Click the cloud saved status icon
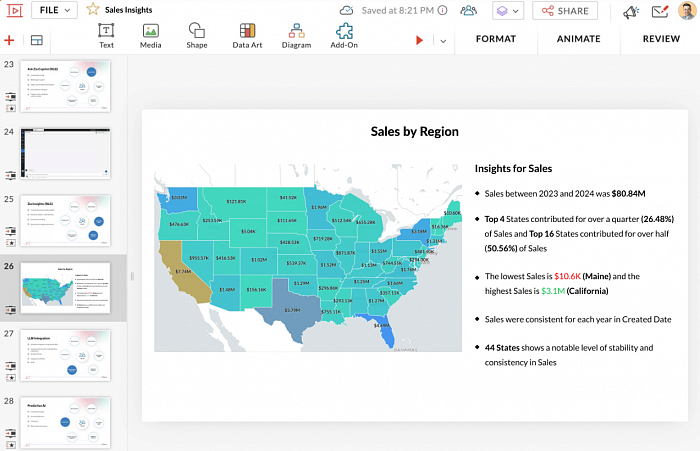This screenshot has height=451, width=700. pos(346,10)
